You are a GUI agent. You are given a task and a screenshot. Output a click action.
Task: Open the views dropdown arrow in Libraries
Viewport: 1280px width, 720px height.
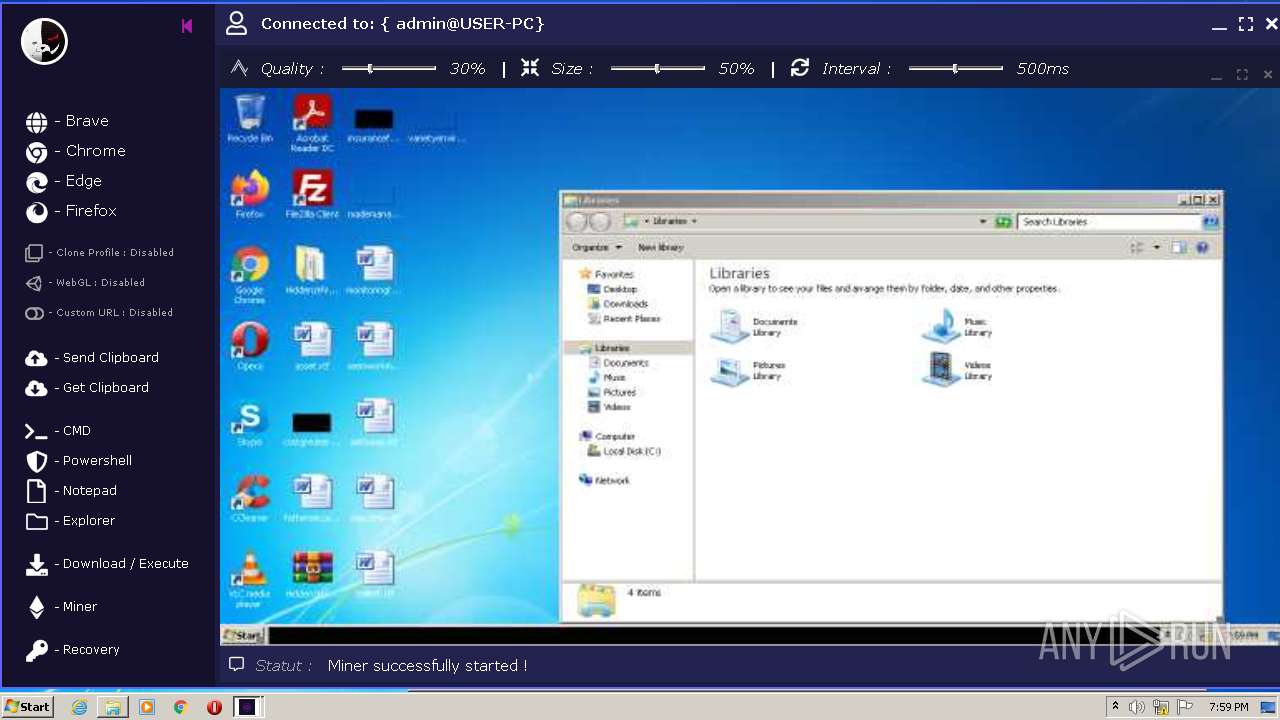1157,247
